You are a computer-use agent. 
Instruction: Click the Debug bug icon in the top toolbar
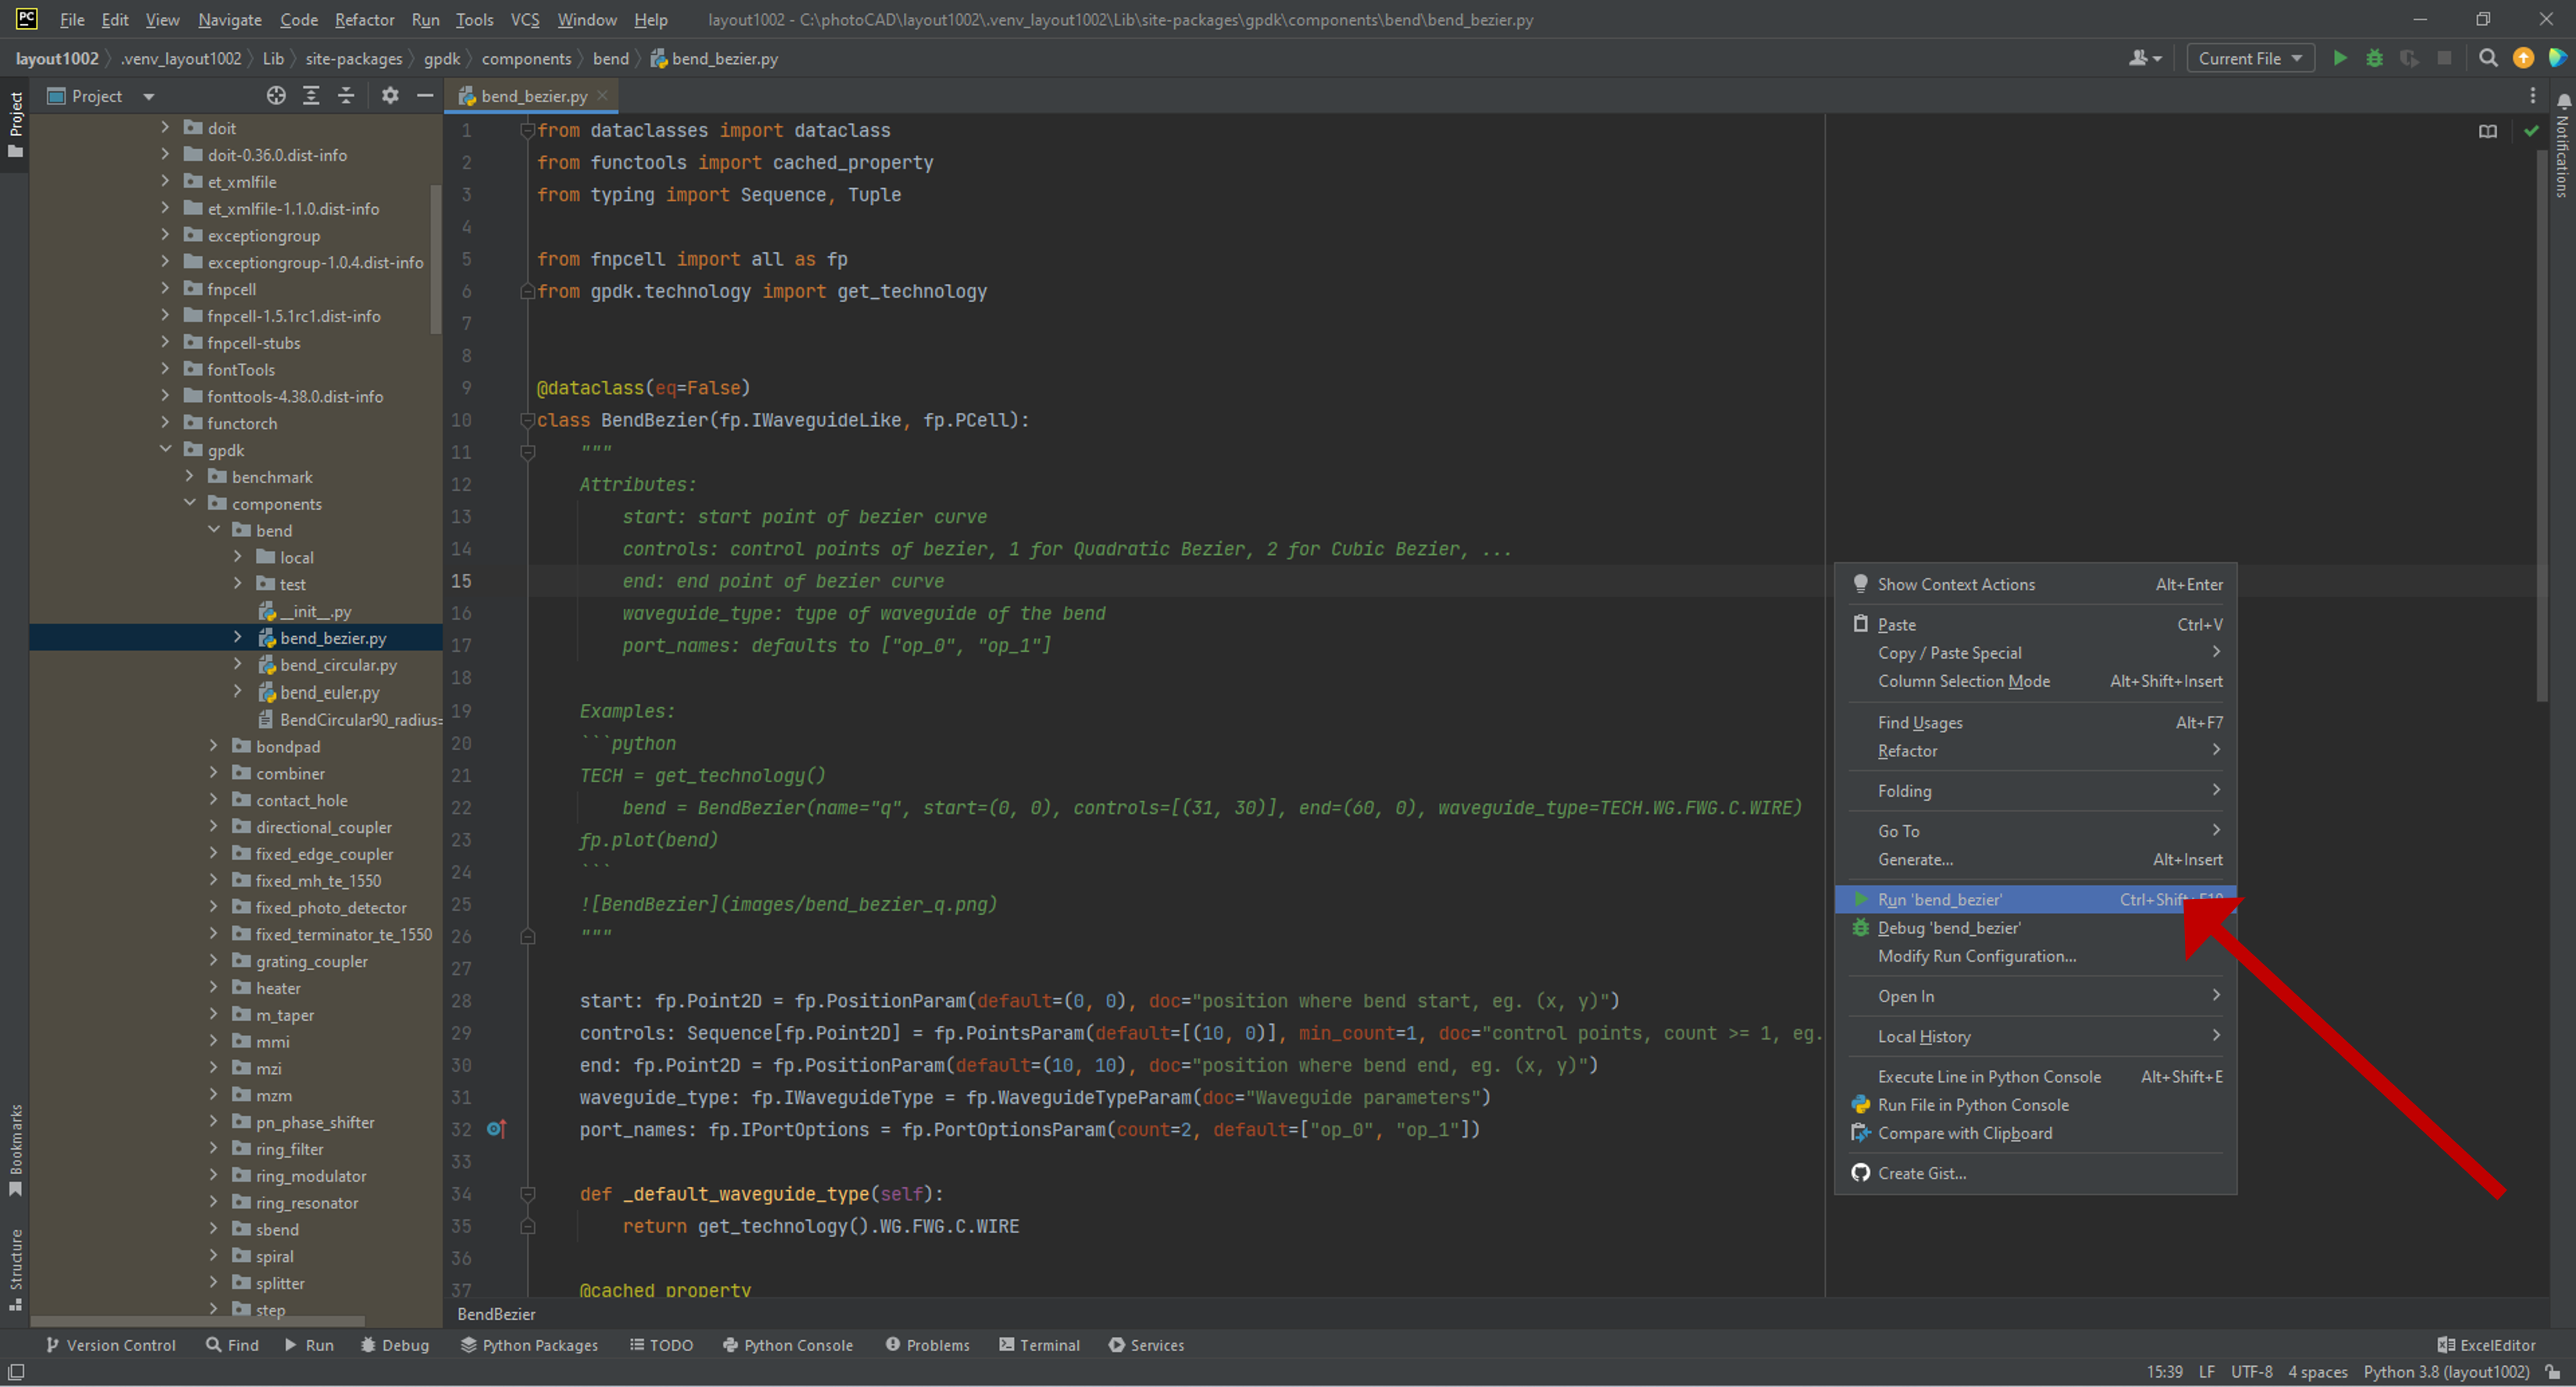pos(2374,58)
